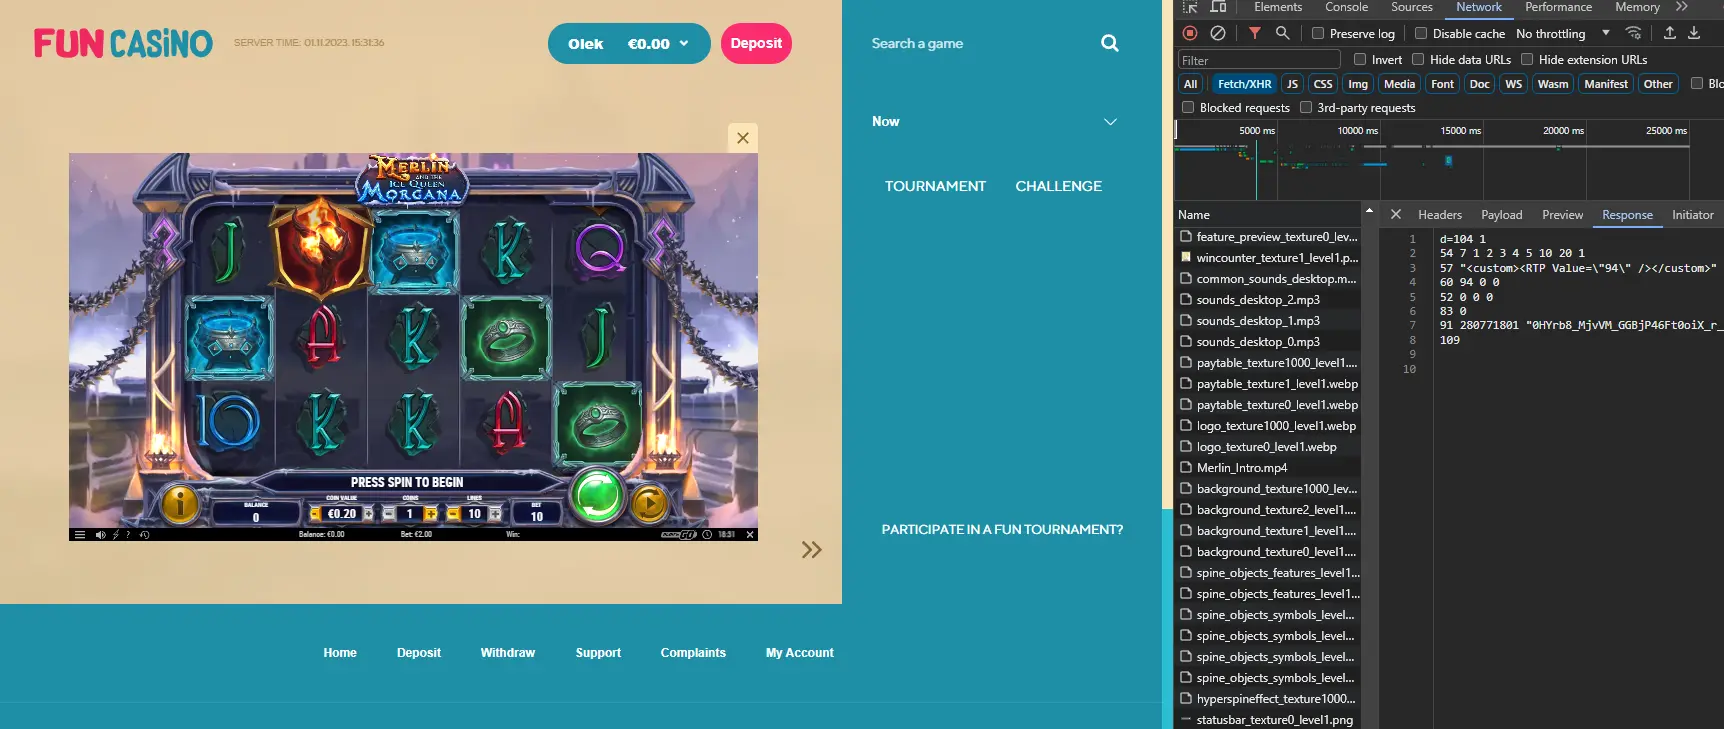Open the Withdraw footer link
Image resolution: width=1724 pixels, height=729 pixels.
point(508,653)
